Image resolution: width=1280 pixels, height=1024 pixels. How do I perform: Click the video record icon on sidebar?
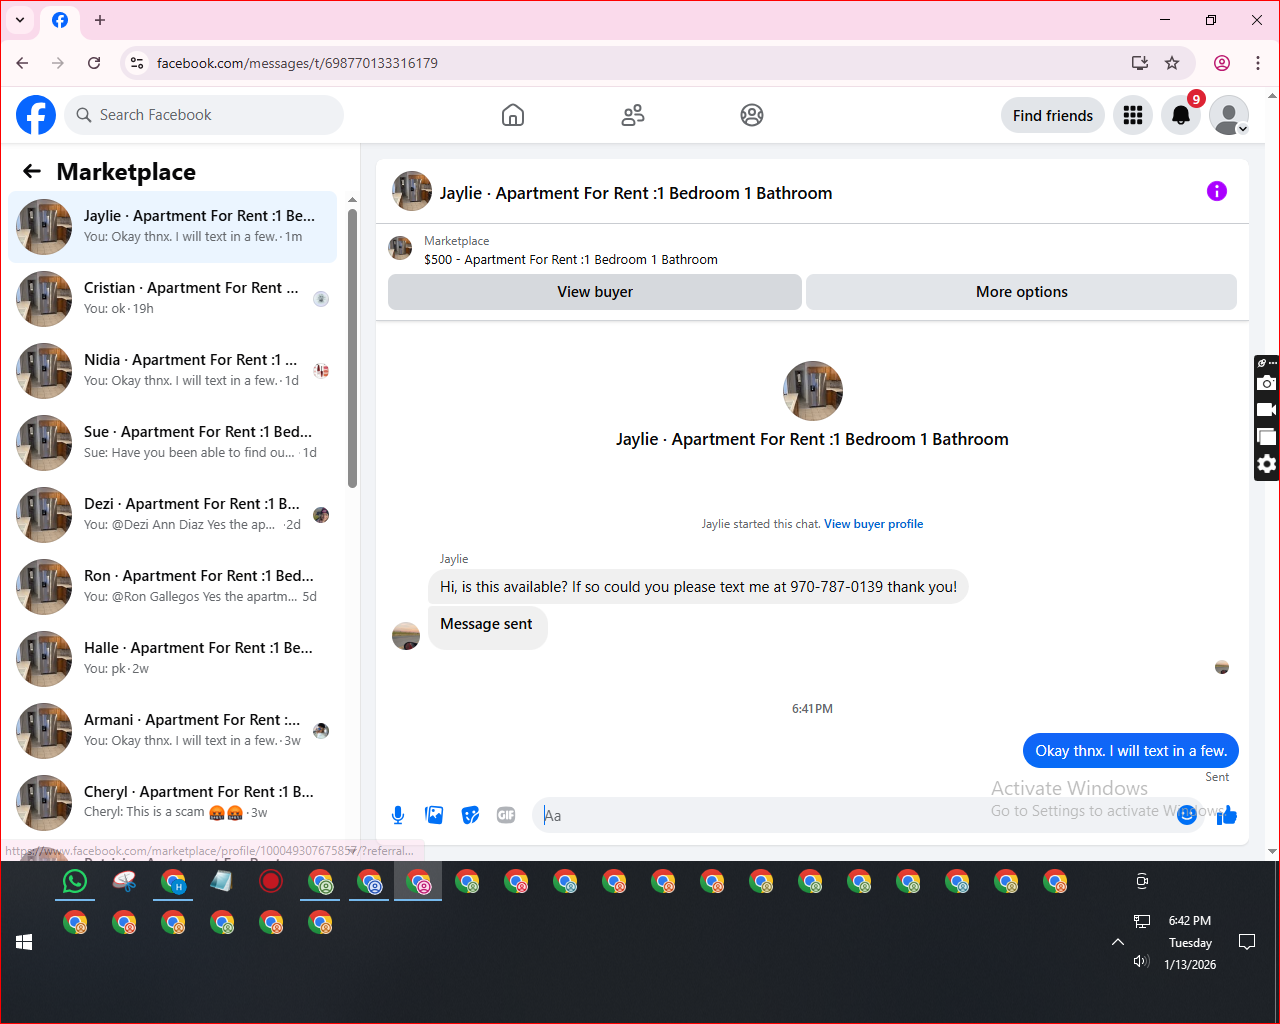click(1267, 410)
